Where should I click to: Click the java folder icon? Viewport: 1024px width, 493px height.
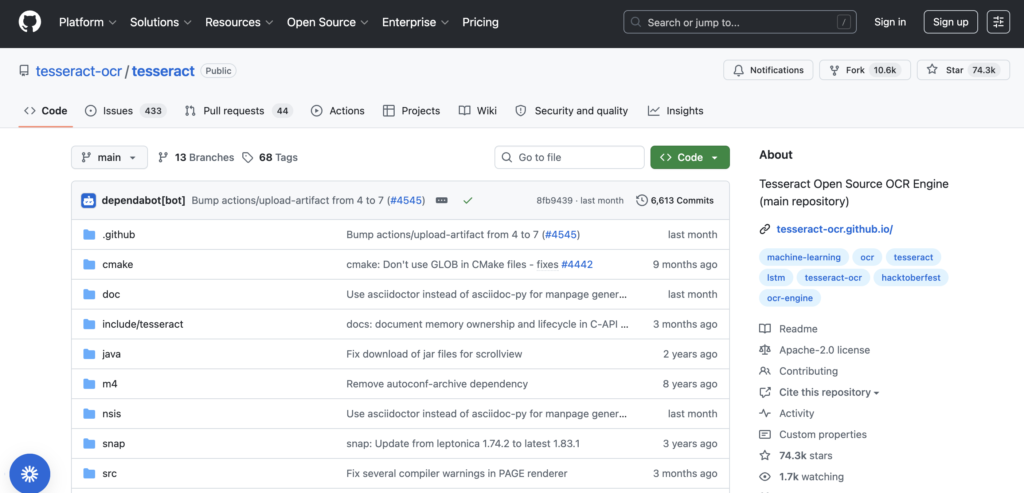(89, 354)
